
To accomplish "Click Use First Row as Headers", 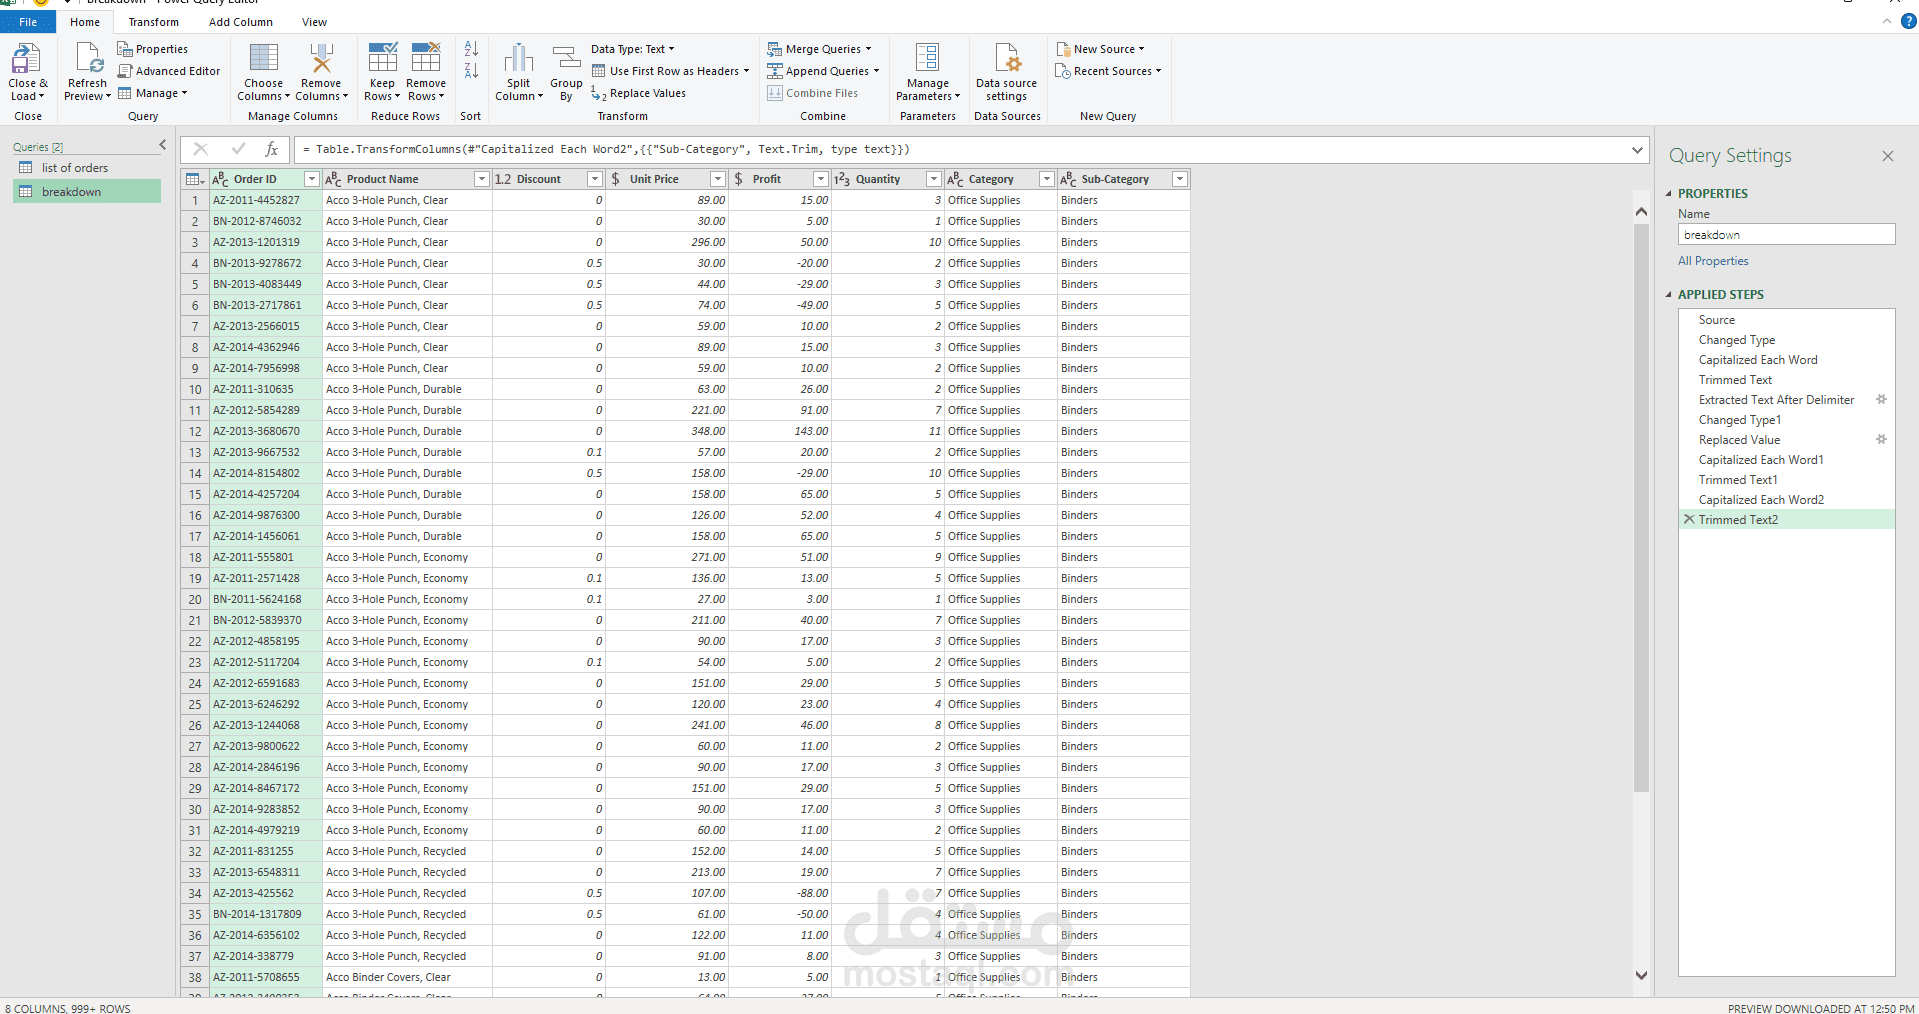I will coord(670,71).
